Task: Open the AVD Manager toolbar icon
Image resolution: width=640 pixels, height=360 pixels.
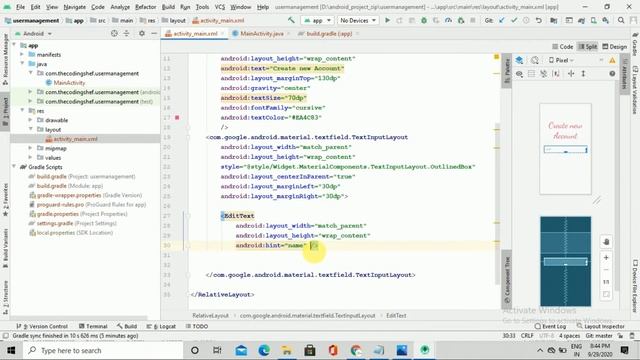Action: point(593,20)
